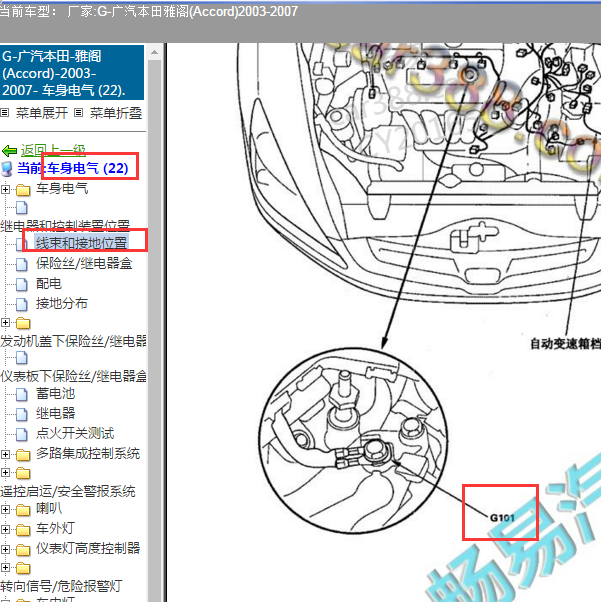Click the current category computer icon
This screenshot has width=601, height=602.
(7, 169)
